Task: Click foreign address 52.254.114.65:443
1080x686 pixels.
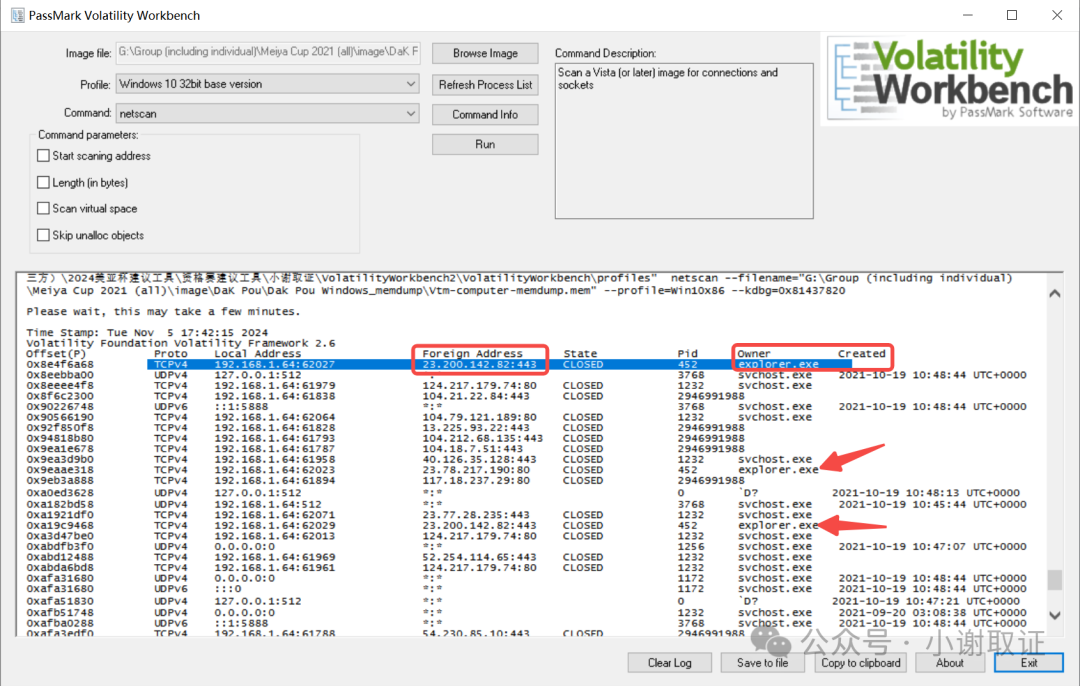Action: tap(479, 557)
